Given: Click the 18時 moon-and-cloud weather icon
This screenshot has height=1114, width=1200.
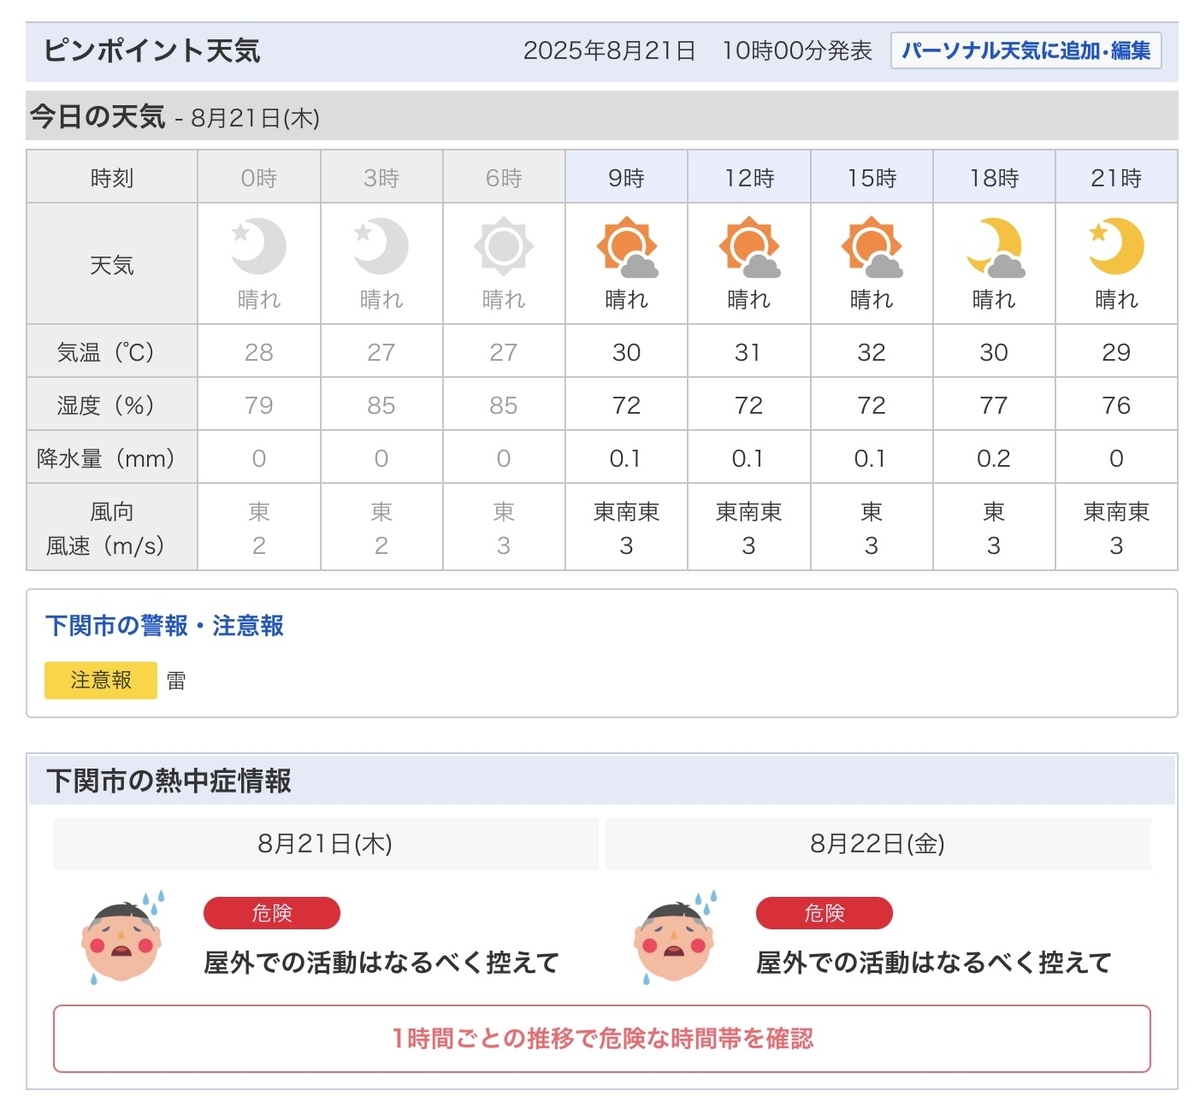Looking at the screenshot, I should (x=995, y=247).
